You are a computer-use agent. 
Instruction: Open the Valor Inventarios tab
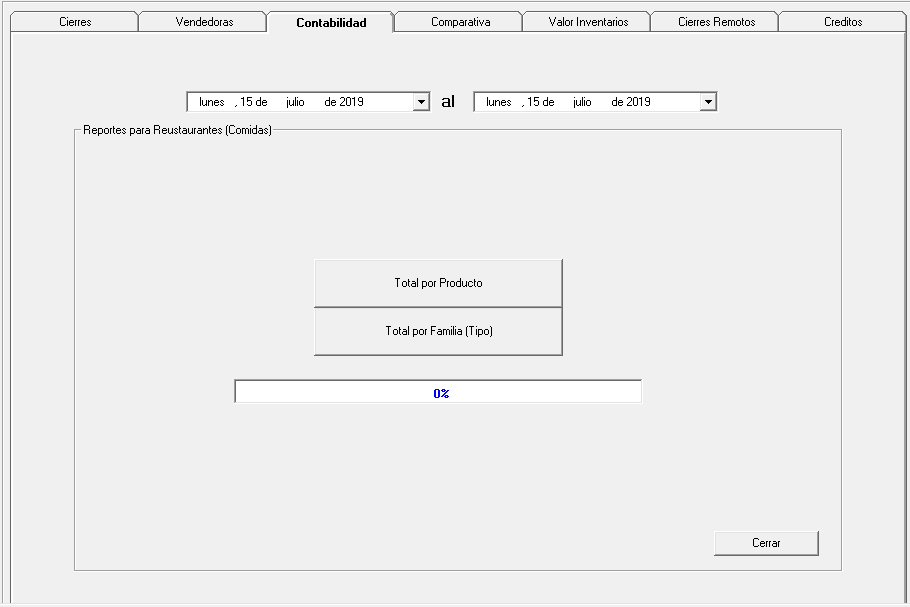coord(588,22)
